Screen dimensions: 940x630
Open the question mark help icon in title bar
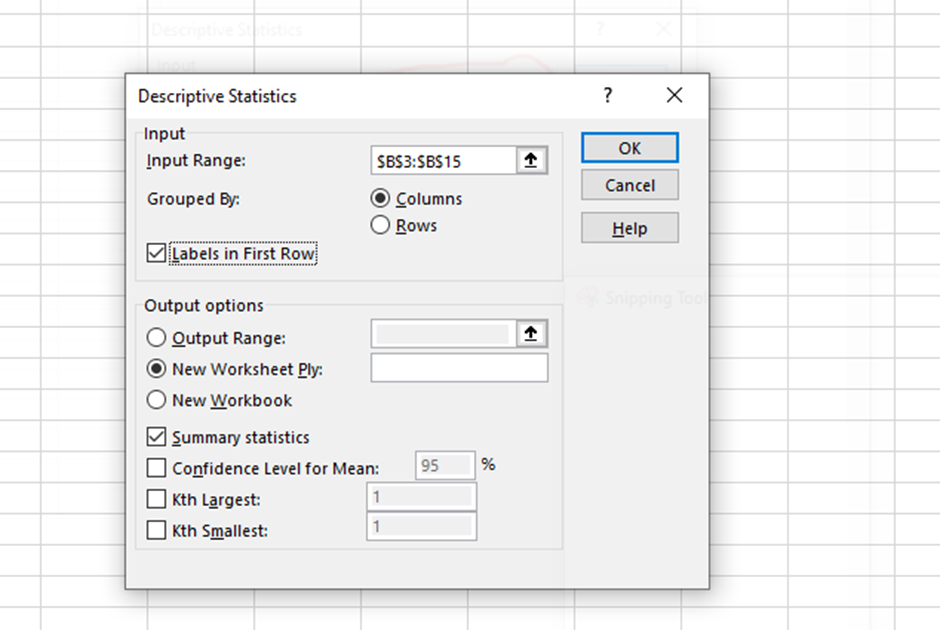607,95
